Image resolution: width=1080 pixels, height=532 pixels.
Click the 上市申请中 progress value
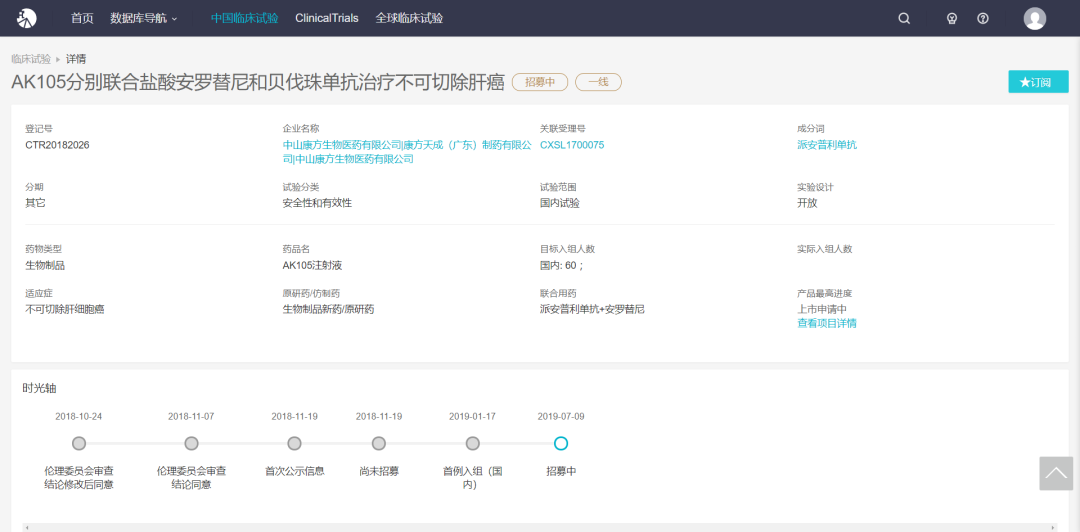(x=822, y=309)
